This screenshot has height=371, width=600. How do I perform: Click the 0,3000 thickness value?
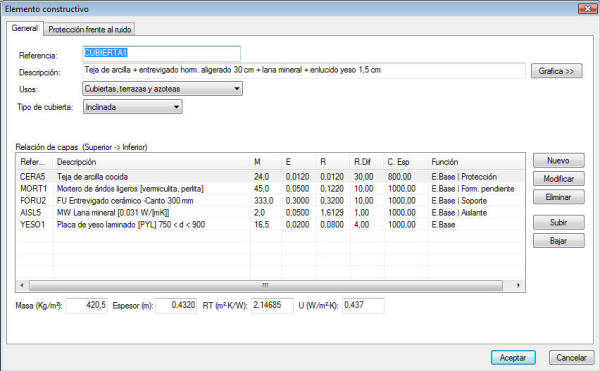(297, 200)
